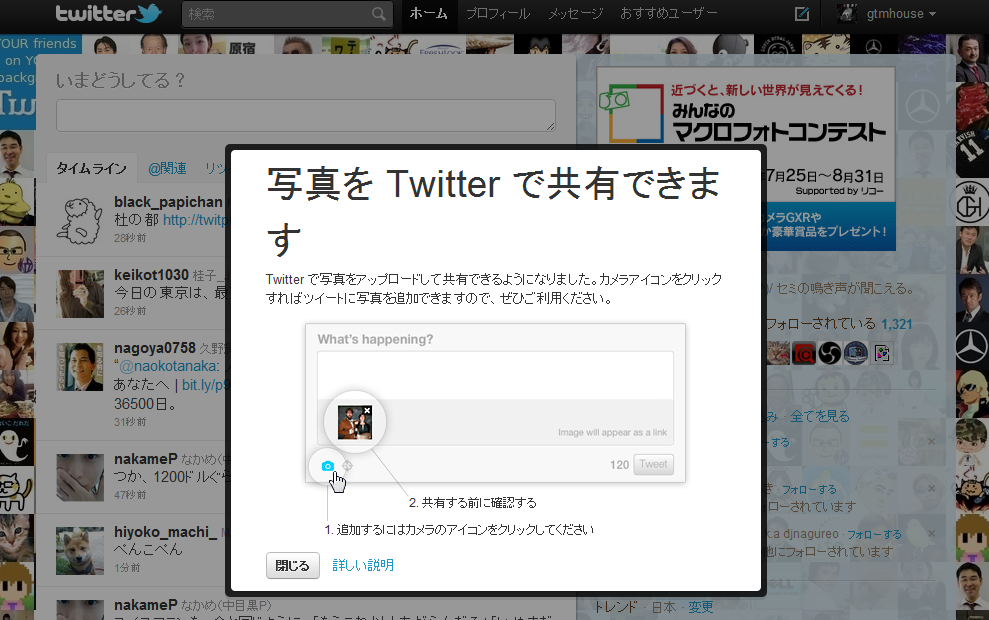Viewport: 989px width, 620px height.
Task: Open プロフィール in navigation
Action: click(x=498, y=14)
